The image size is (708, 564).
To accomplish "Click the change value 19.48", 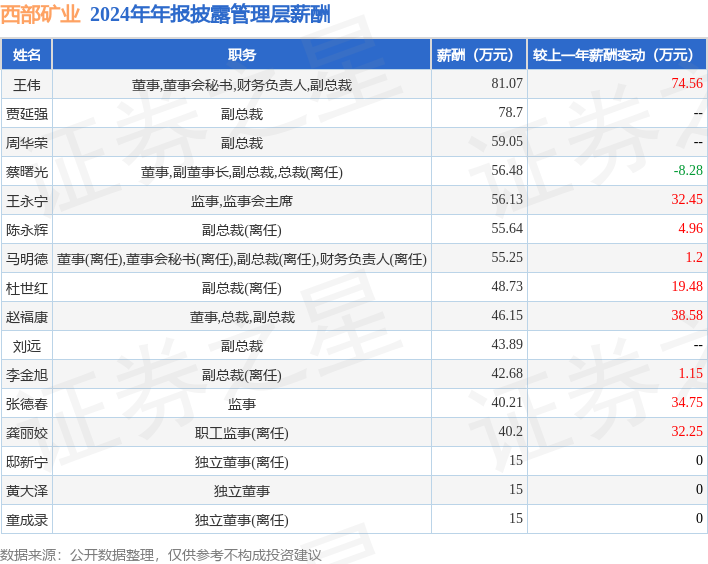I will pyautogui.click(x=687, y=286).
